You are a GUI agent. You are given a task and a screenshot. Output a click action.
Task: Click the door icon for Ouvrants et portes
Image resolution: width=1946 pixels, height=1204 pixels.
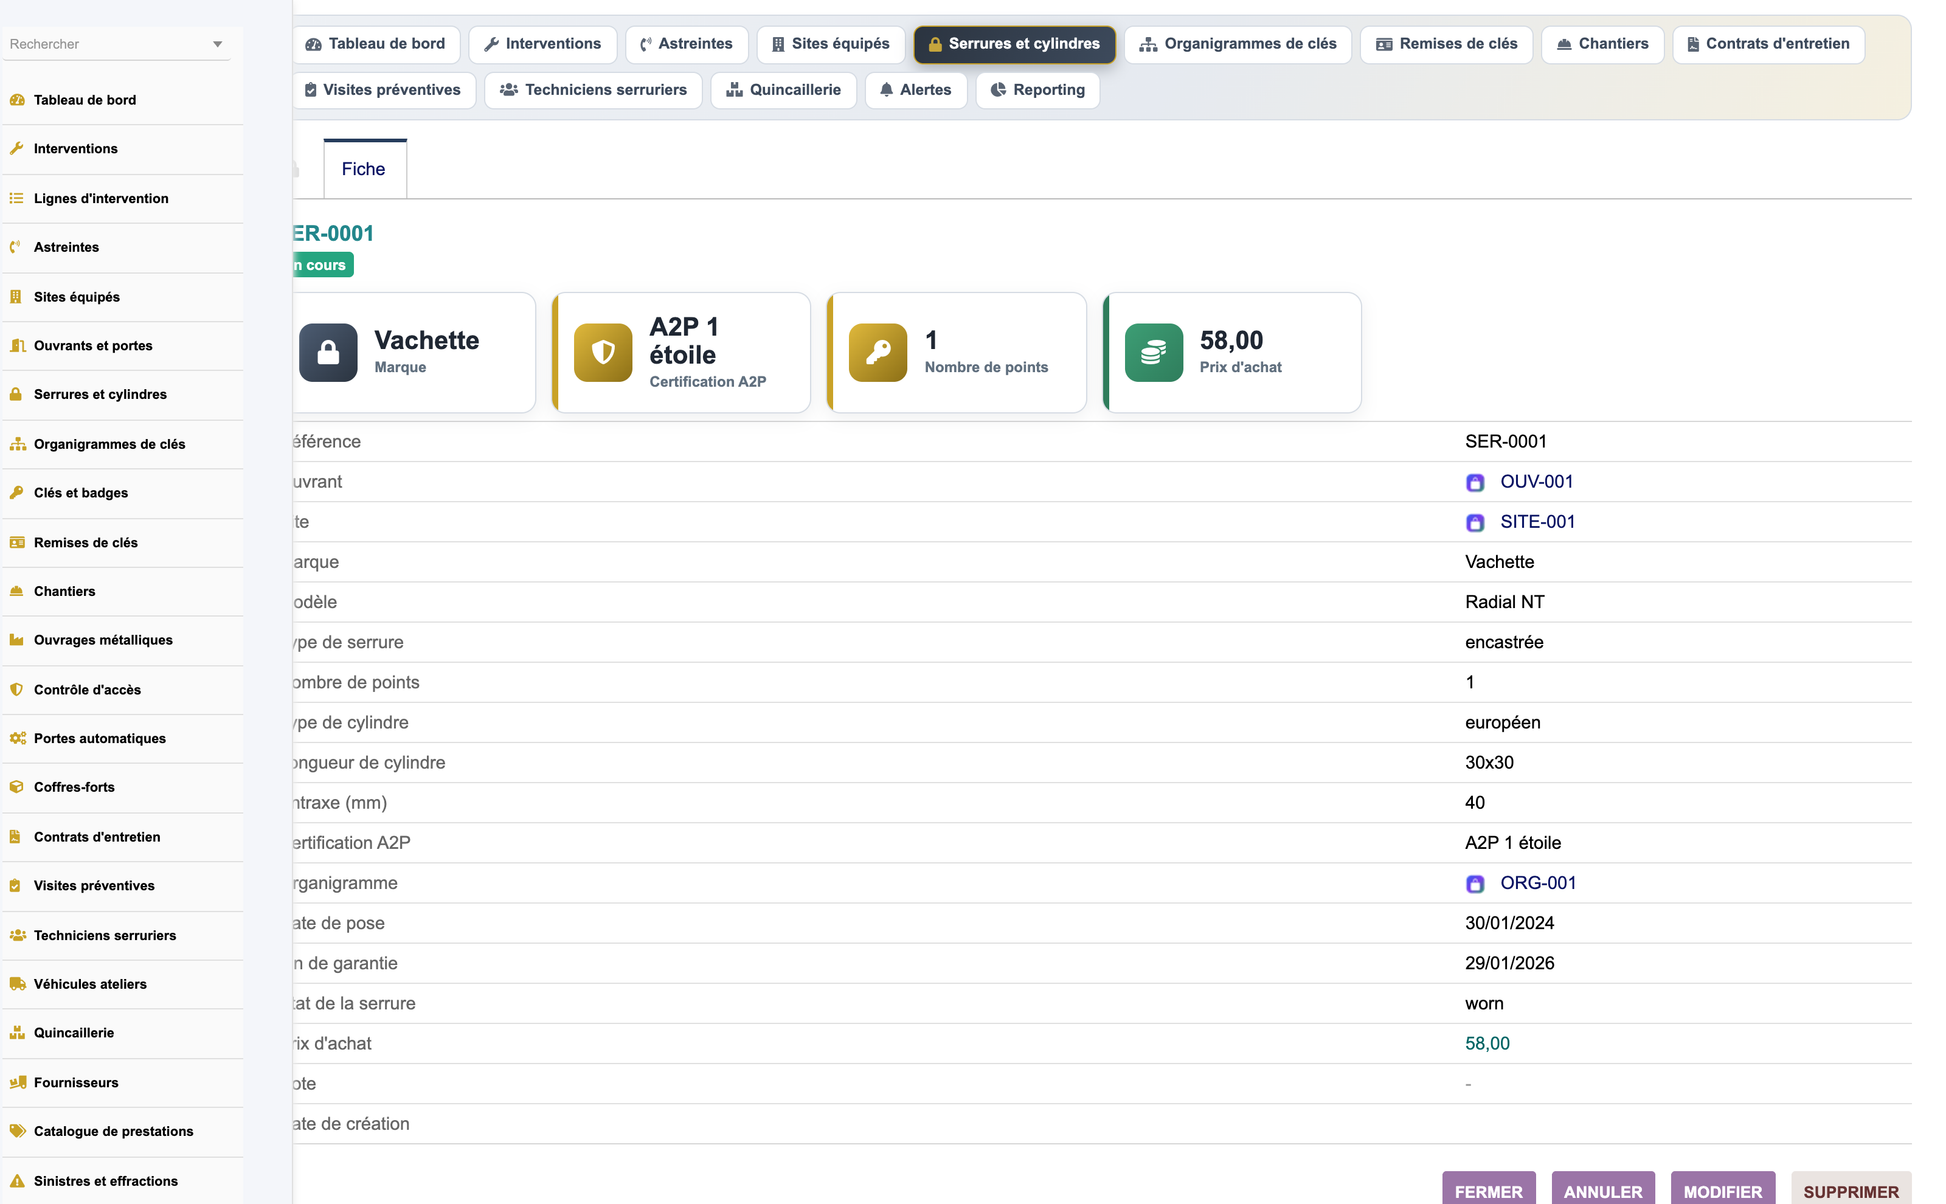click(x=17, y=346)
